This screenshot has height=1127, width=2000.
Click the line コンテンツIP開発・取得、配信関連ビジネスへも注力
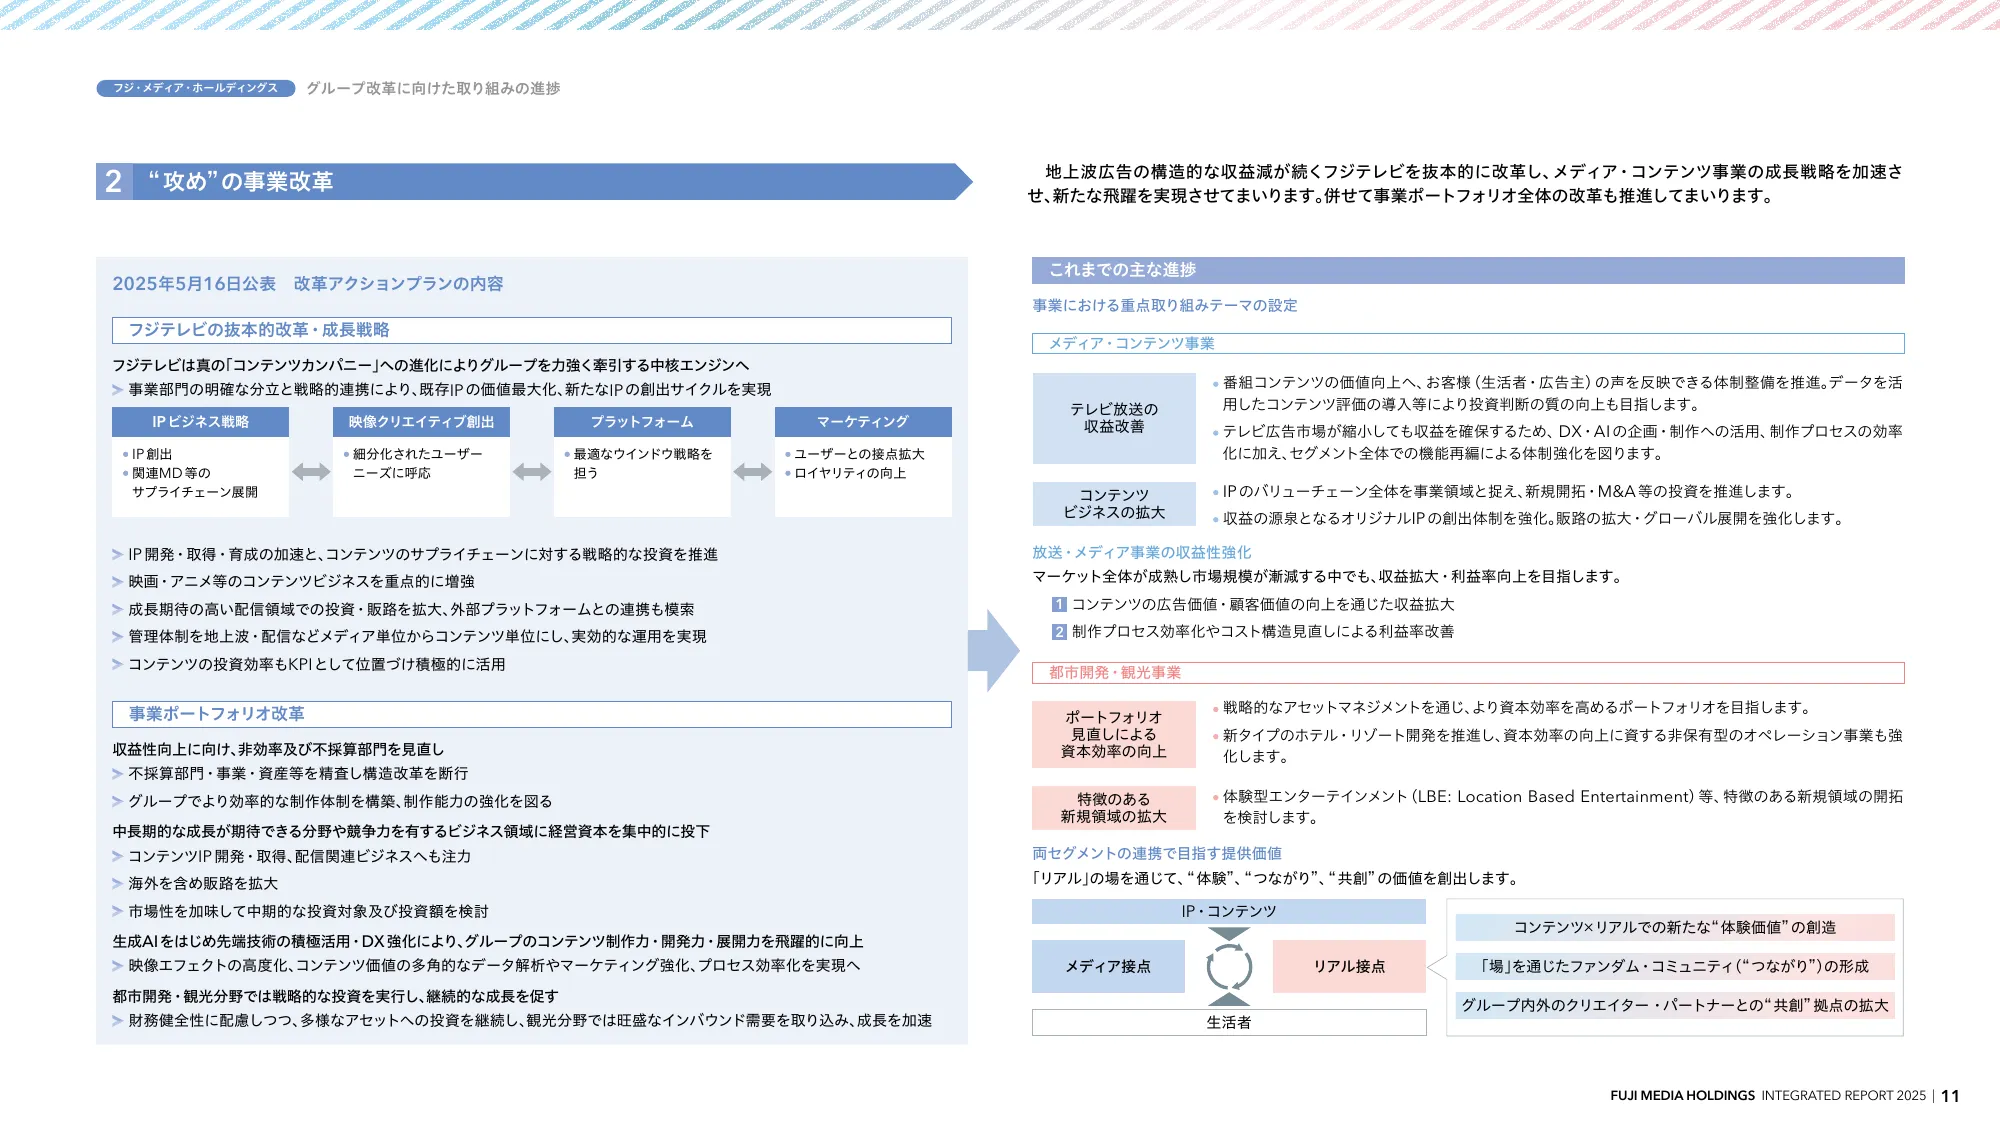click(292, 857)
